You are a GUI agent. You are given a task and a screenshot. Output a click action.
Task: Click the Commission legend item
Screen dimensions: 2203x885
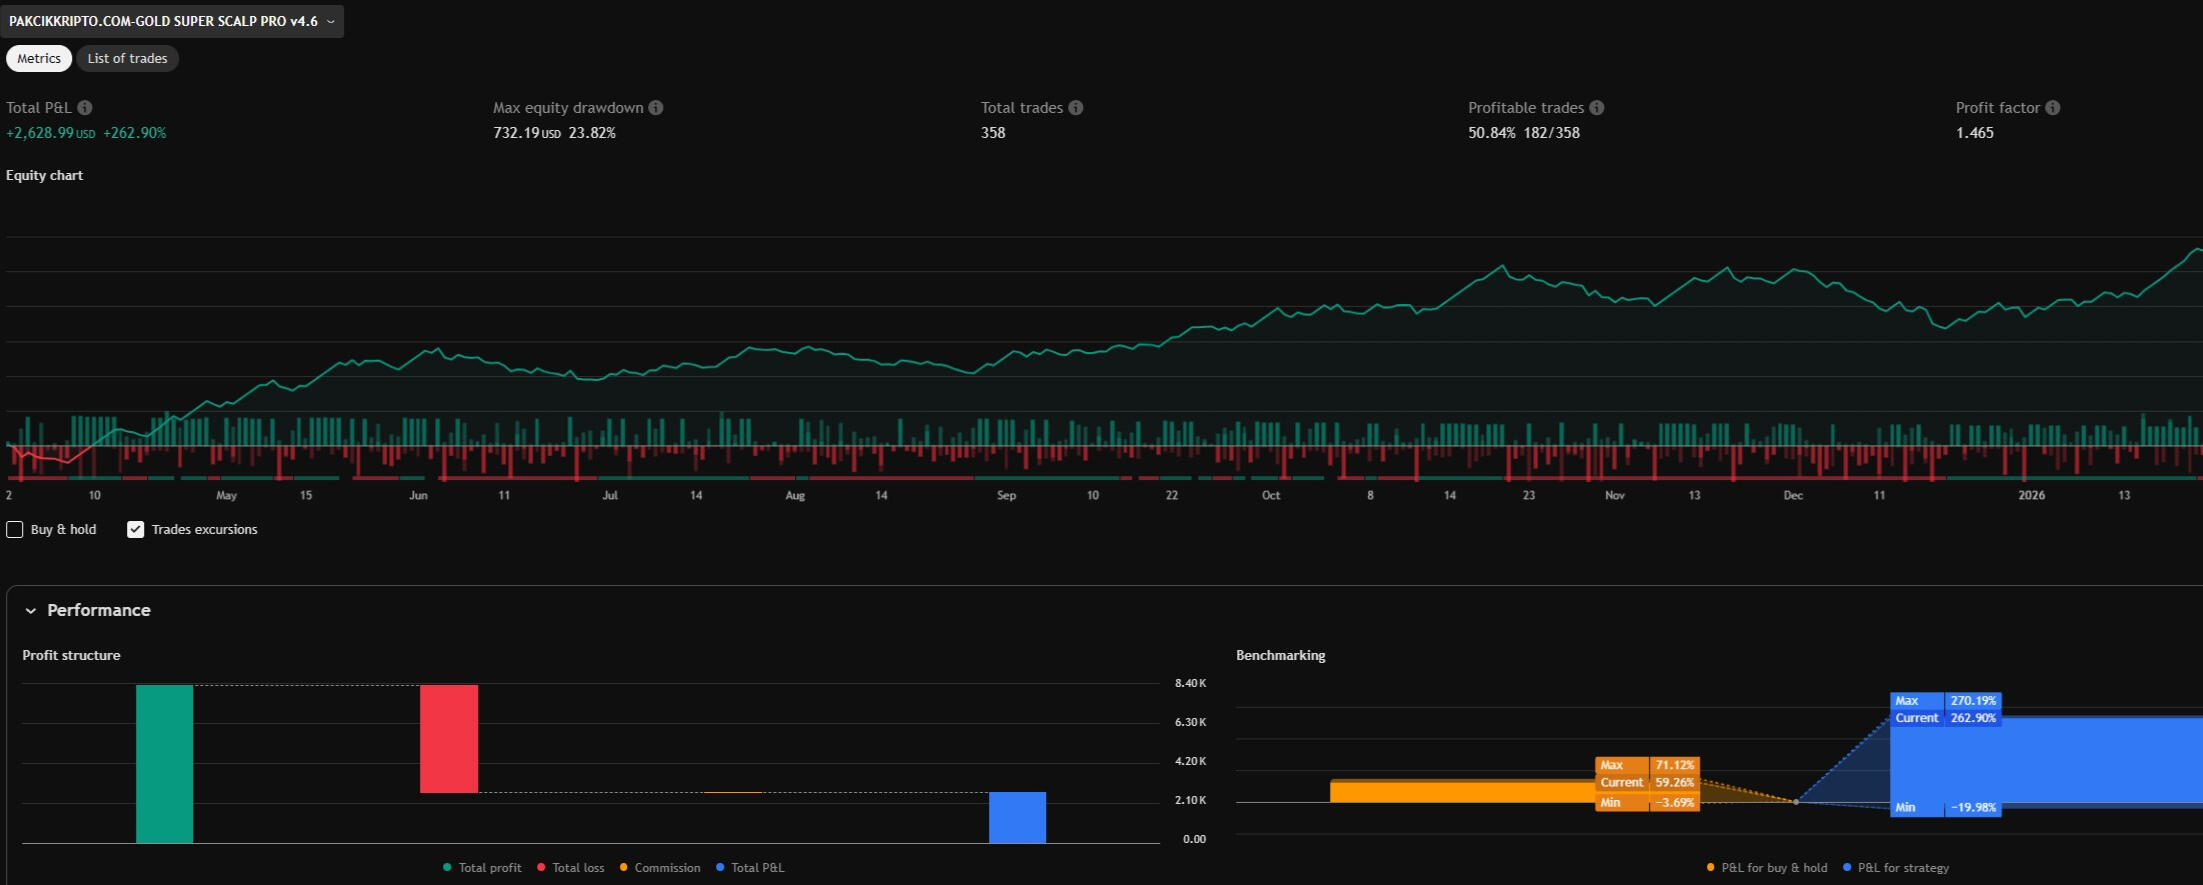(x=660, y=868)
